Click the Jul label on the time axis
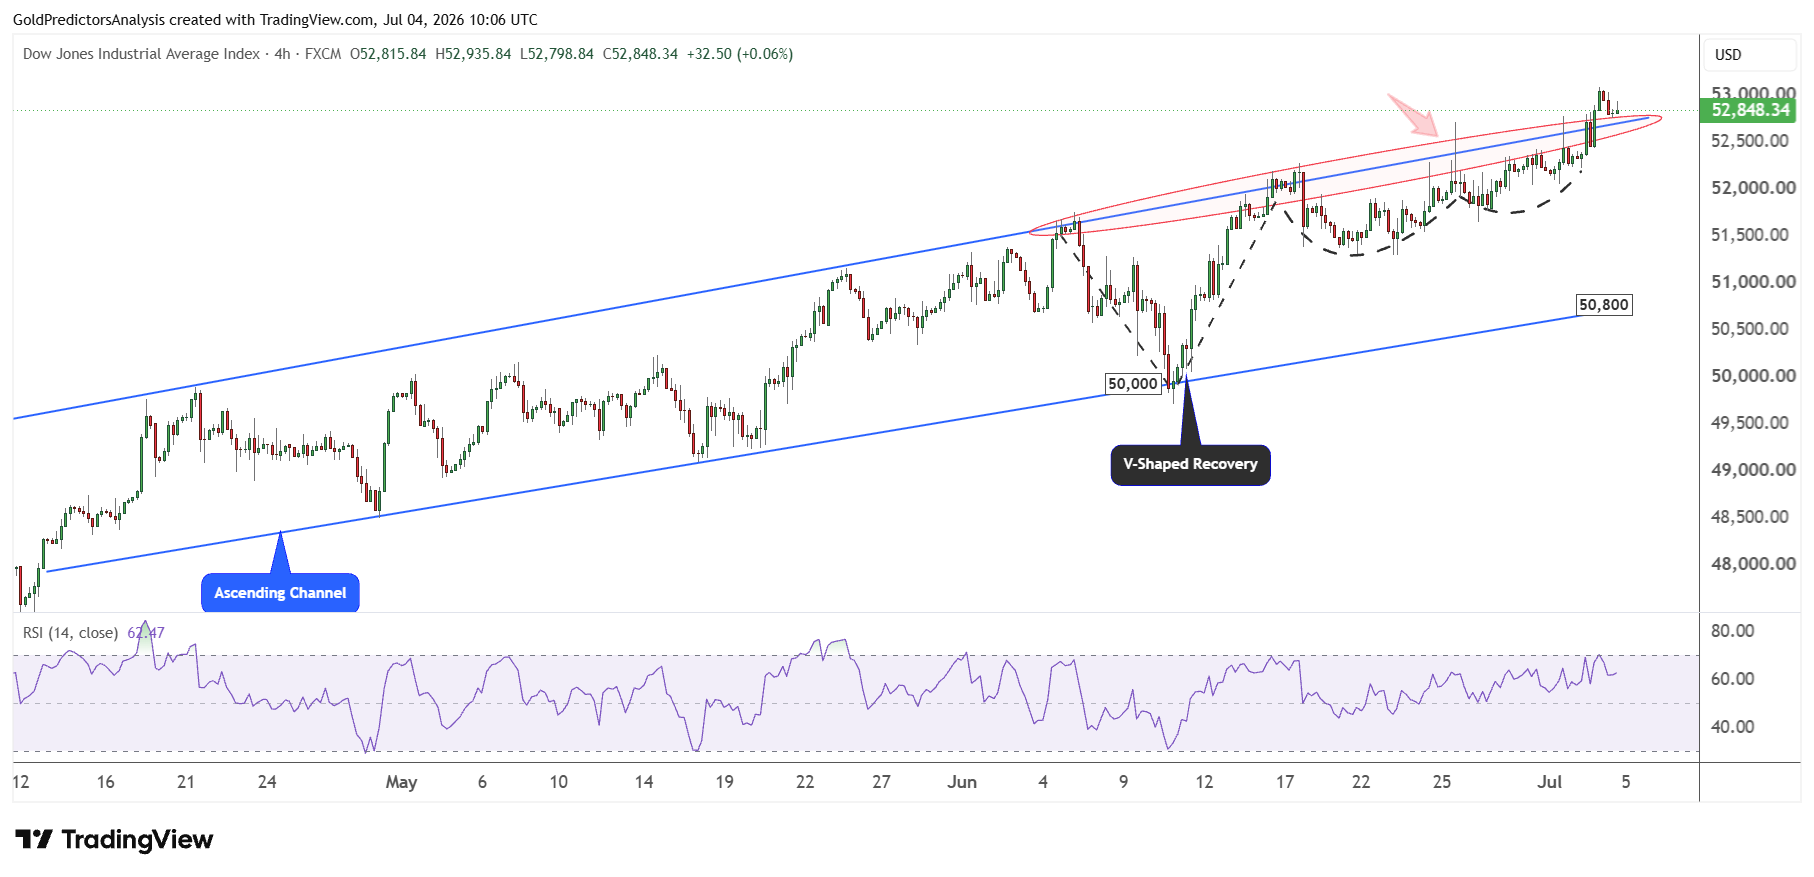 pos(1549,782)
